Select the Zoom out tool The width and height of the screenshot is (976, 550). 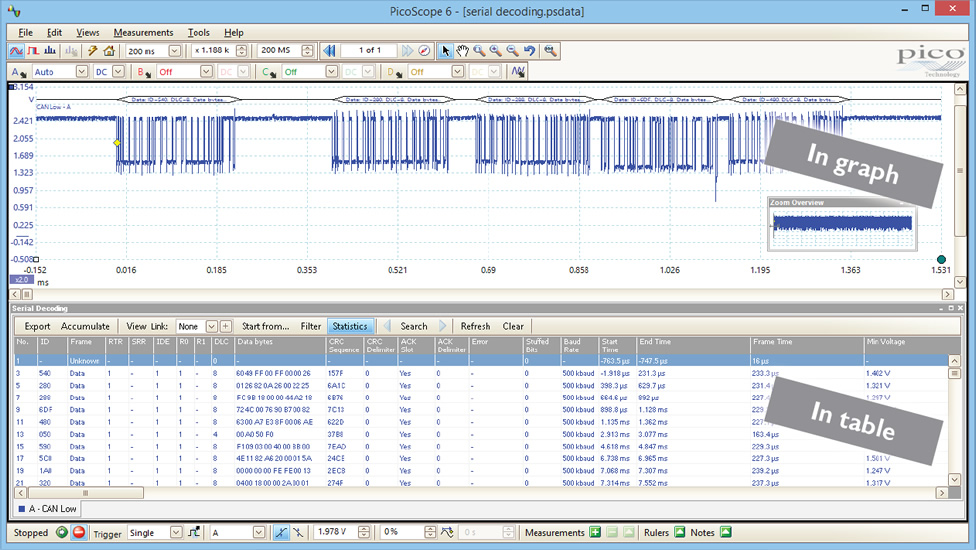(512, 50)
